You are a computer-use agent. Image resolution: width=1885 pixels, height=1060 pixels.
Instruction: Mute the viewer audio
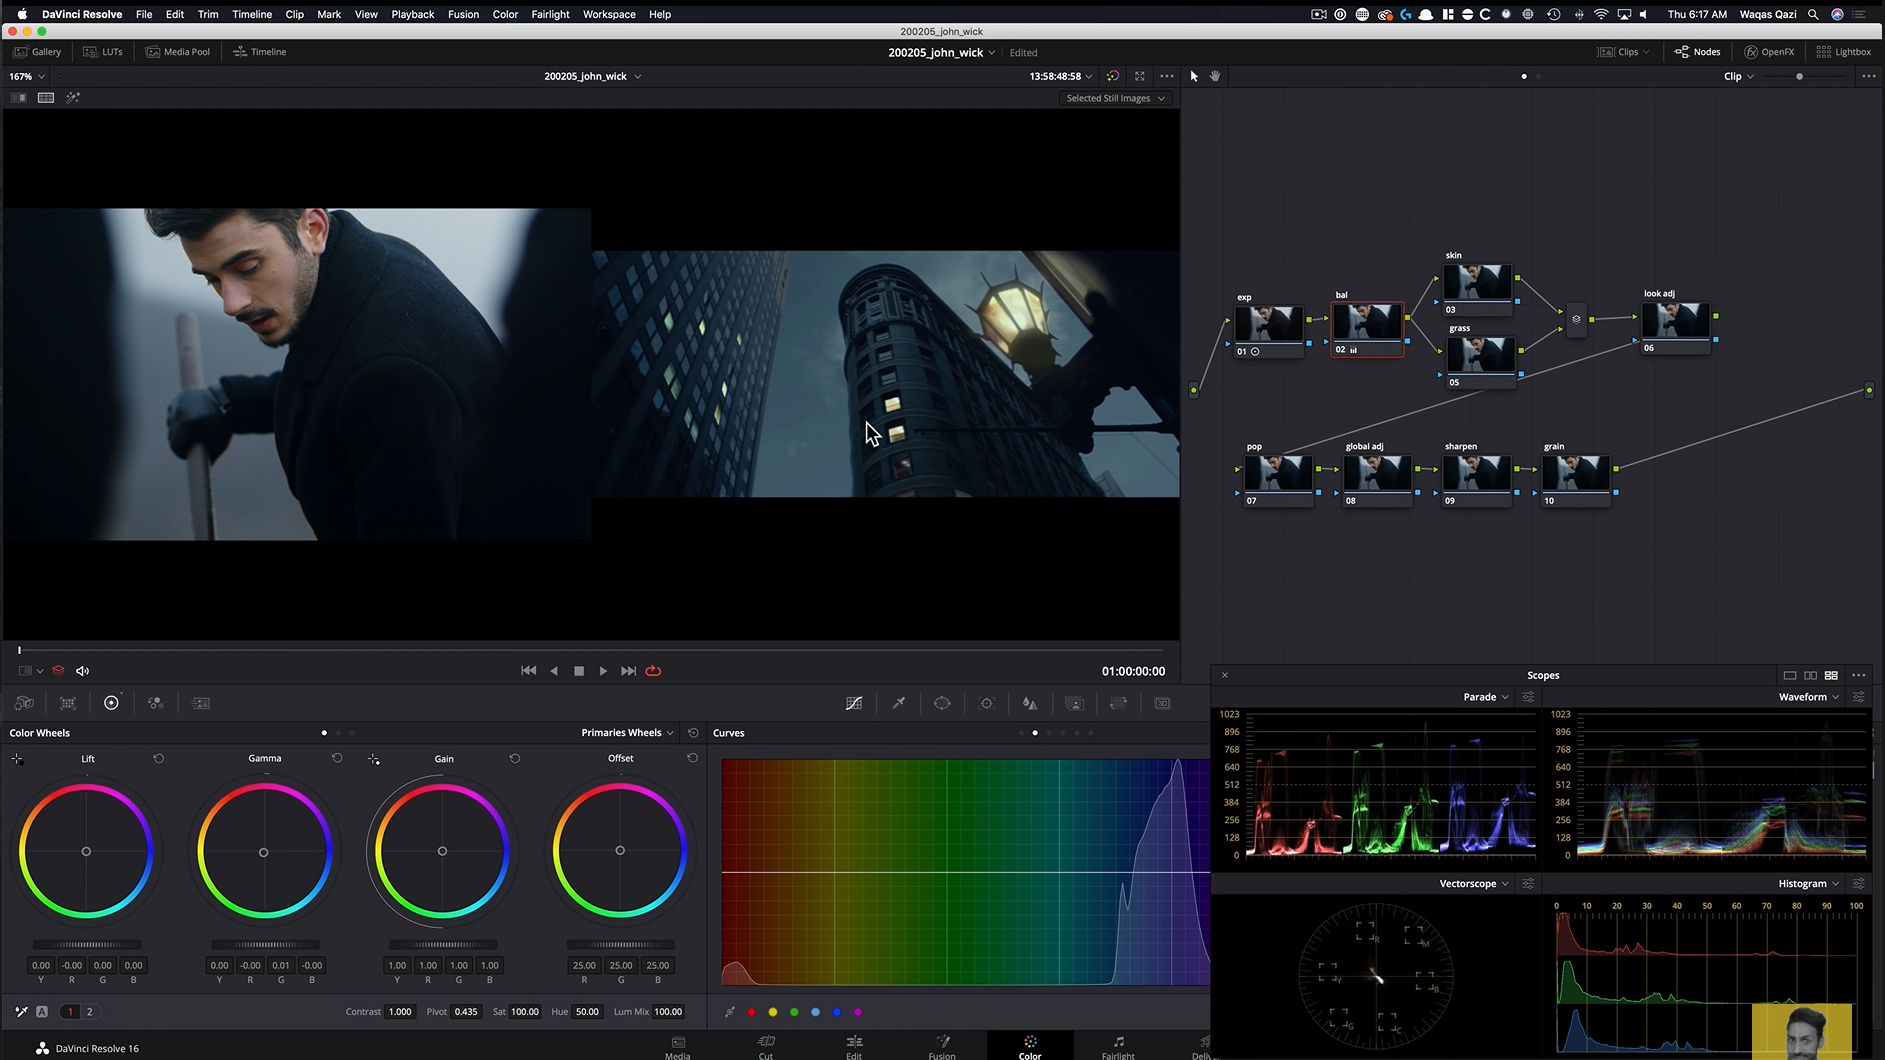point(82,671)
